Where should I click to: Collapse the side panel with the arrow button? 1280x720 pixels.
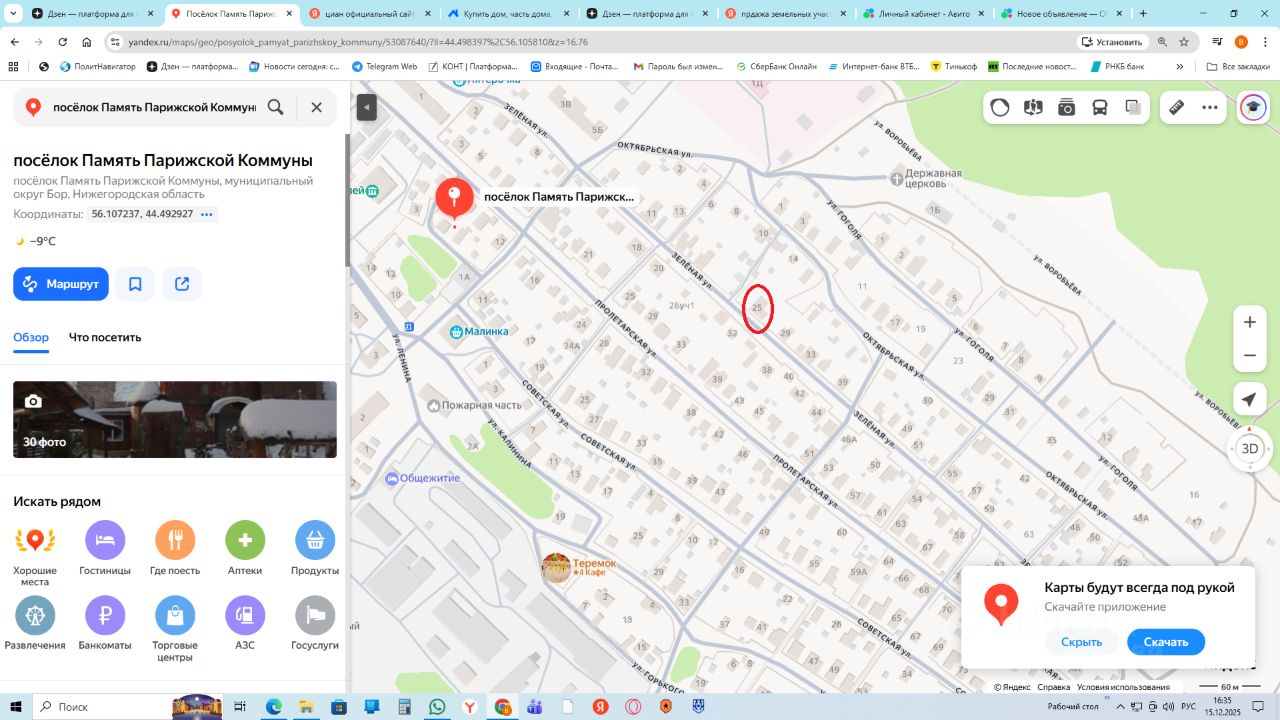(x=367, y=107)
